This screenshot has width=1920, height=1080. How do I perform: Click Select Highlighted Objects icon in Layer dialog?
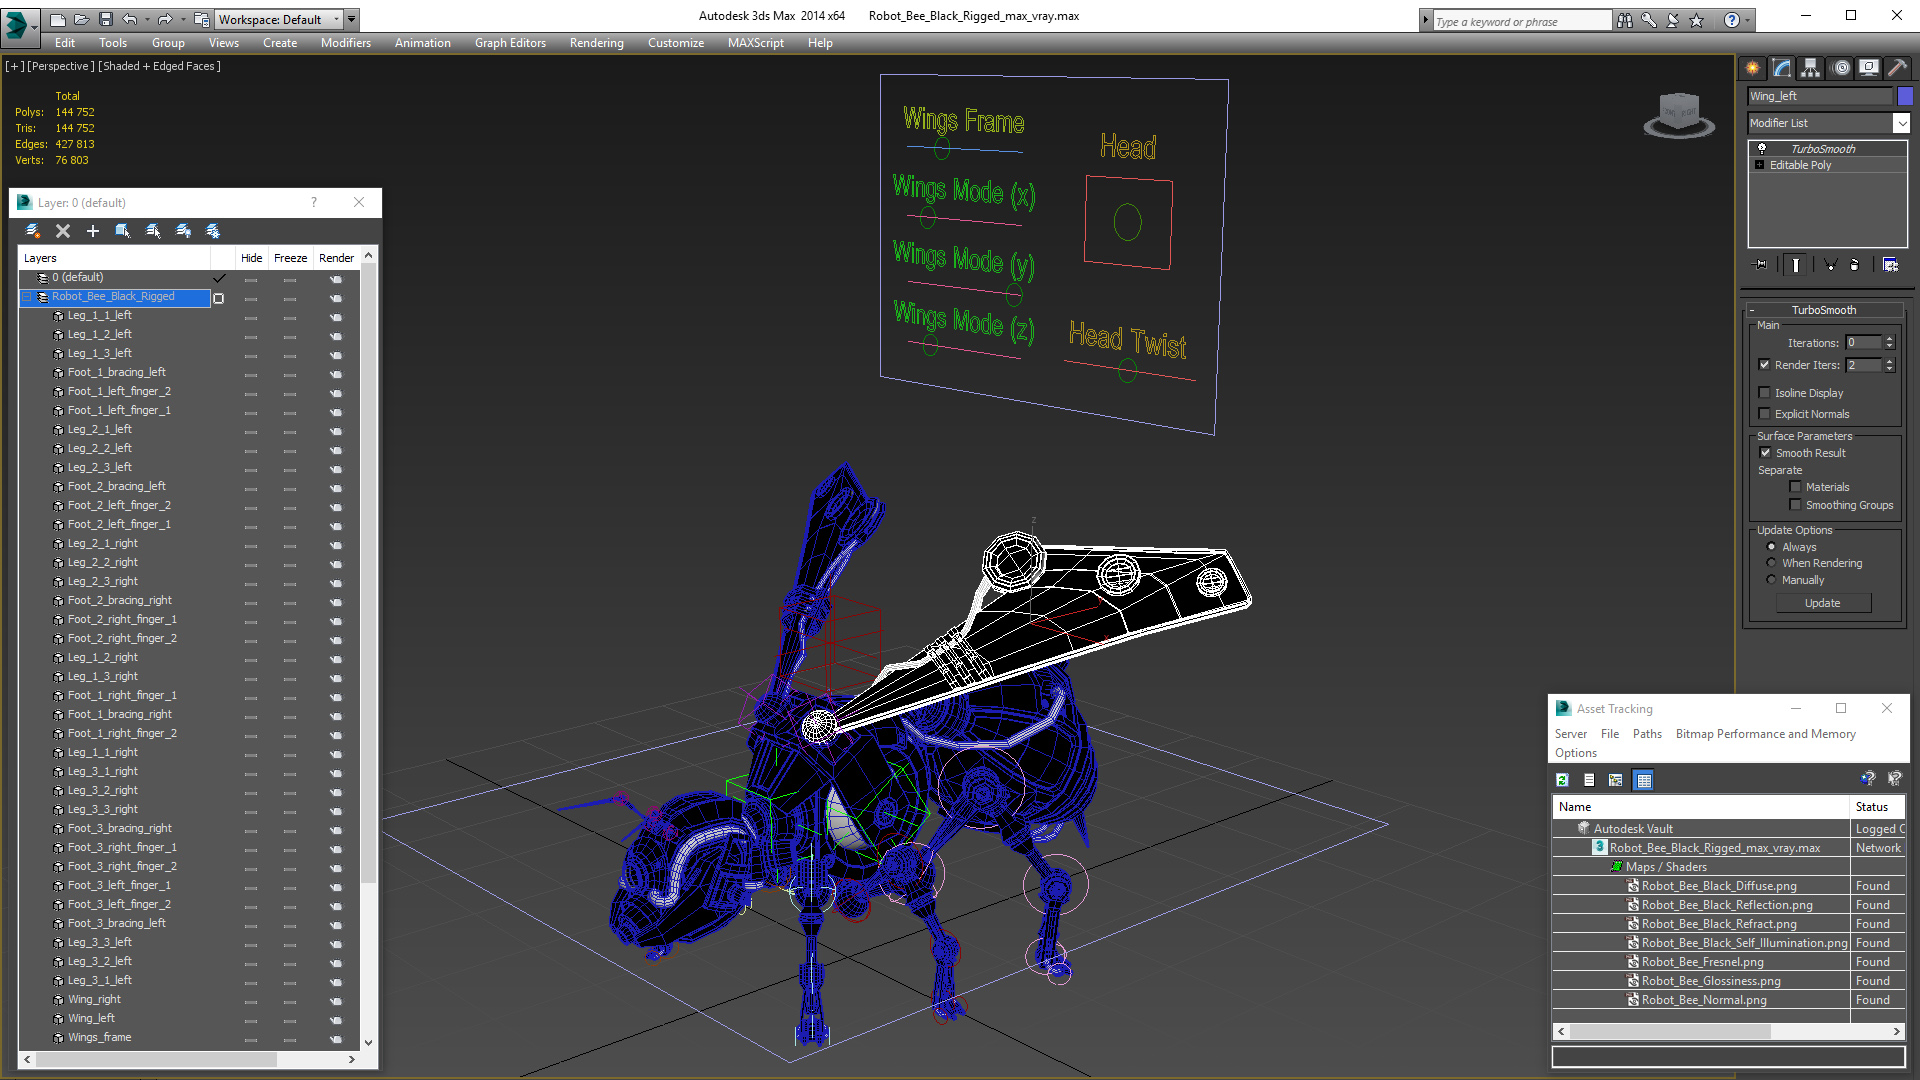123,231
